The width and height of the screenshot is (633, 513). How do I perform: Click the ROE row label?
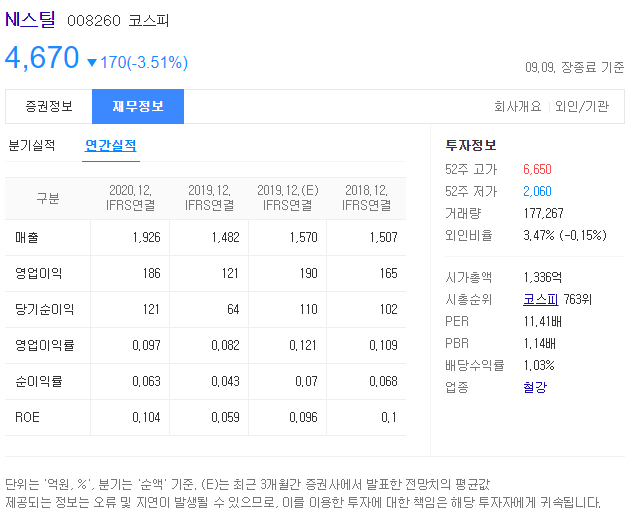27,417
